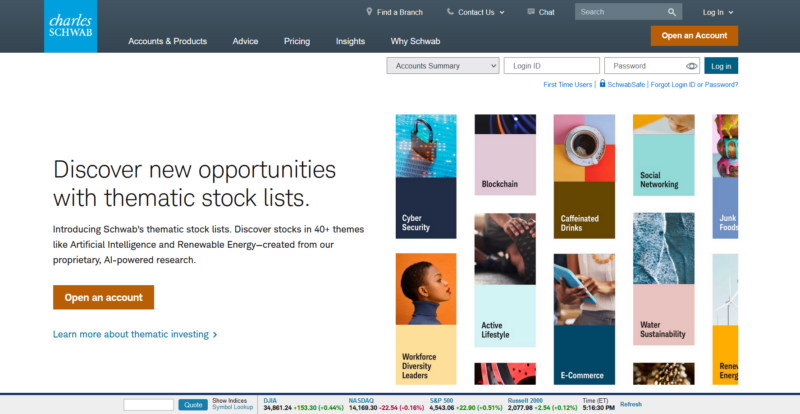Viewport: 800px width, 414px height.
Task: Click the SchwabSafe padlock icon
Action: [x=603, y=83]
